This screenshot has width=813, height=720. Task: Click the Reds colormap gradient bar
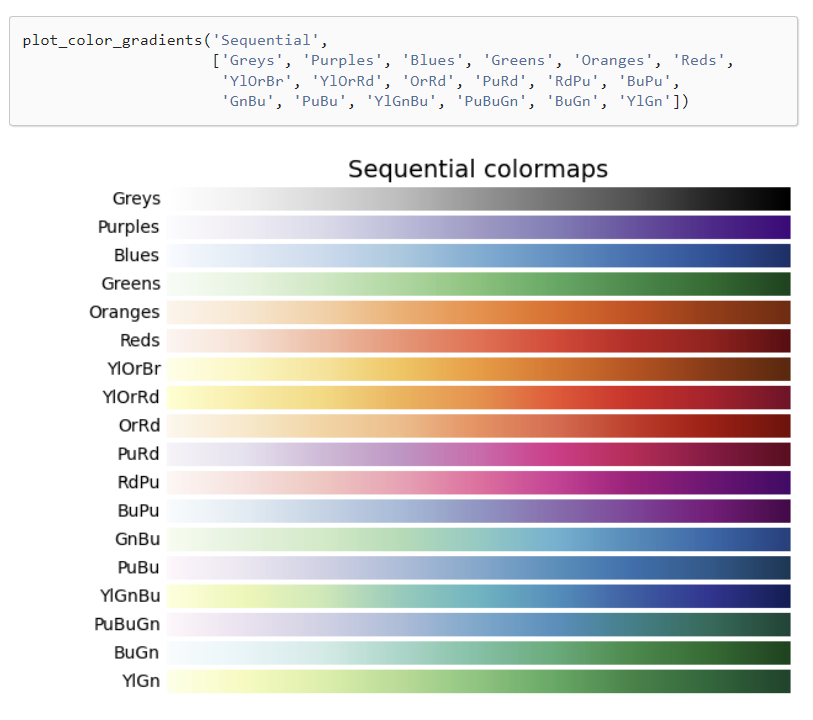click(x=479, y=341)
